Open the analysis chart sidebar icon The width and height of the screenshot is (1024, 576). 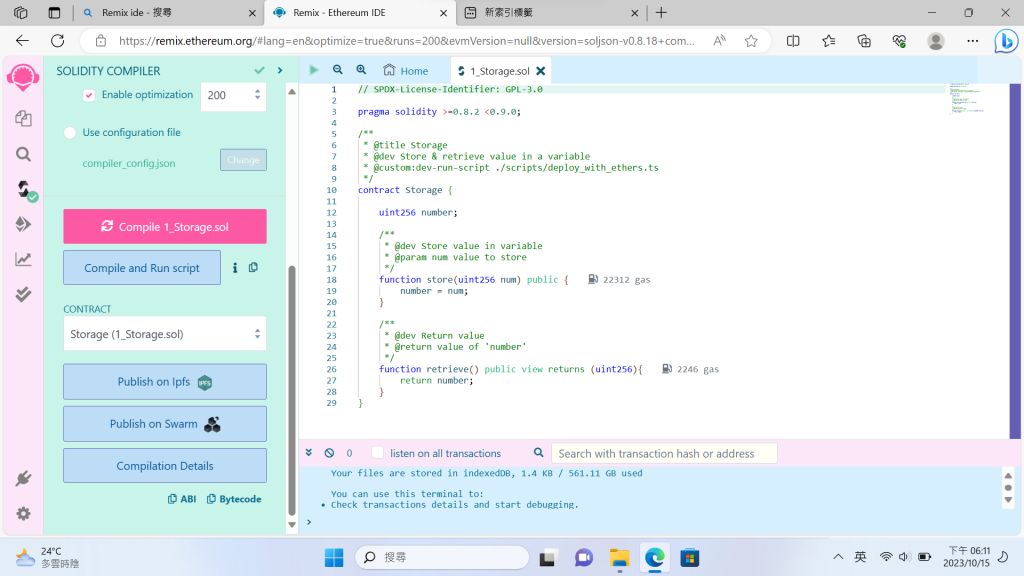pos(23,259)
